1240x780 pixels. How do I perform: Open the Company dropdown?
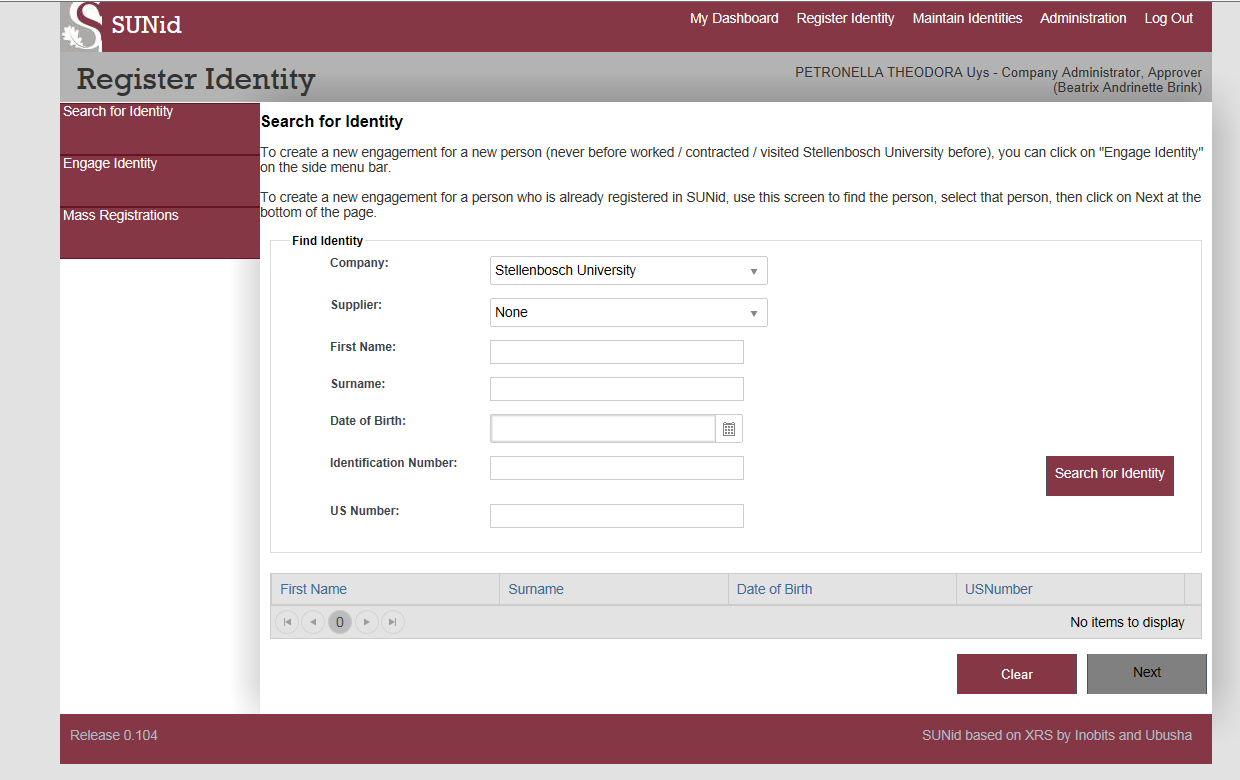pos(629,271)
